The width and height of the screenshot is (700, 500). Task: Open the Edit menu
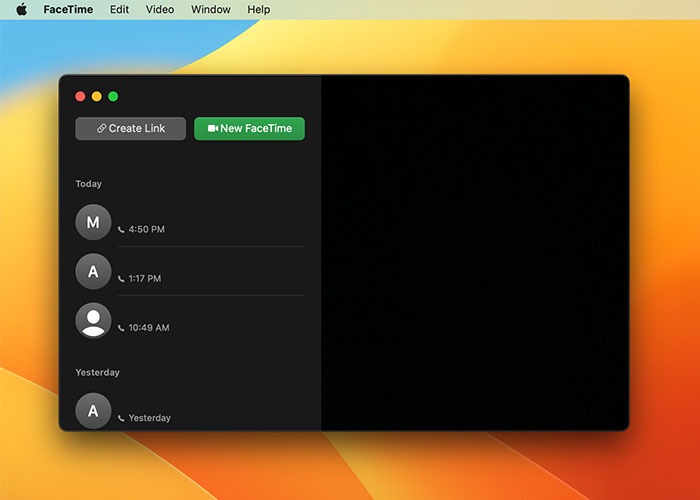coord(120,9)
